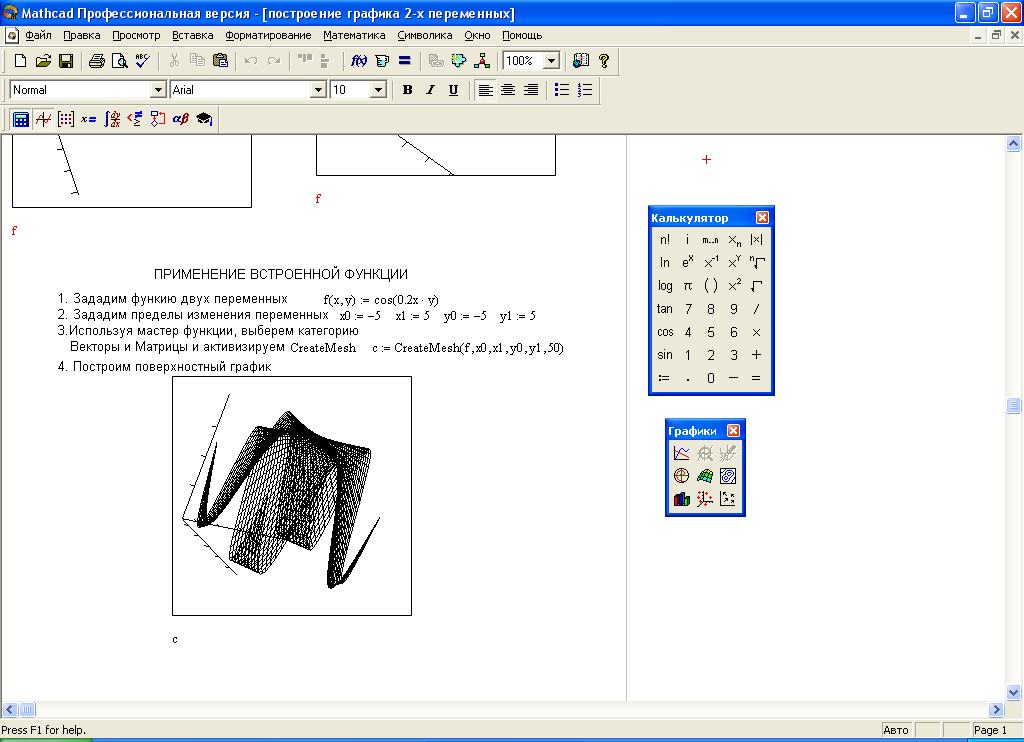Print the document with the printer icon
1024x742 pixels.
pyautogui.click(x=97, y=61)
